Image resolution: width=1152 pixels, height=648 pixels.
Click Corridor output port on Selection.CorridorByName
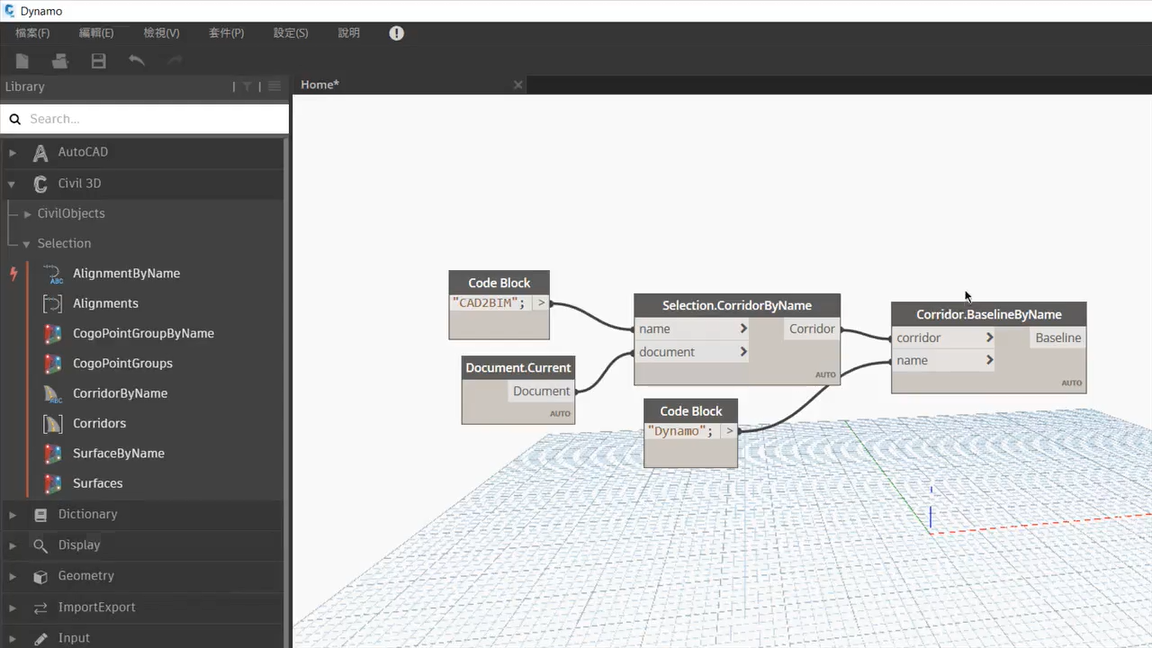pyautogui.click(x=812, y=329)
